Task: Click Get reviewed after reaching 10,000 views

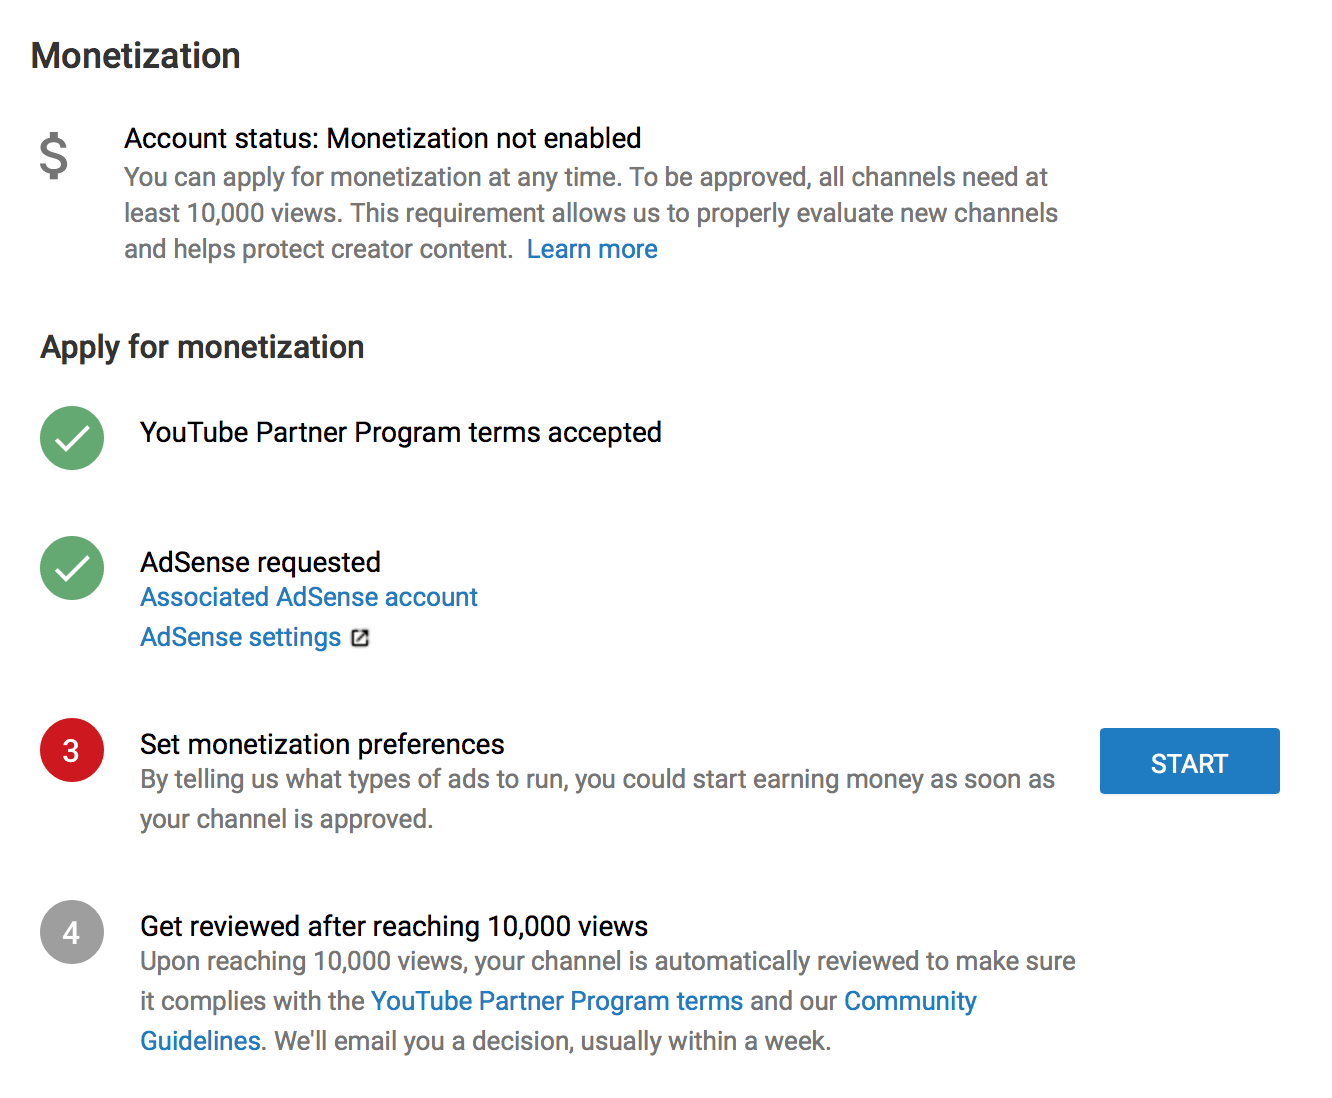Action: pyautogui.click(x=394, y=926)
